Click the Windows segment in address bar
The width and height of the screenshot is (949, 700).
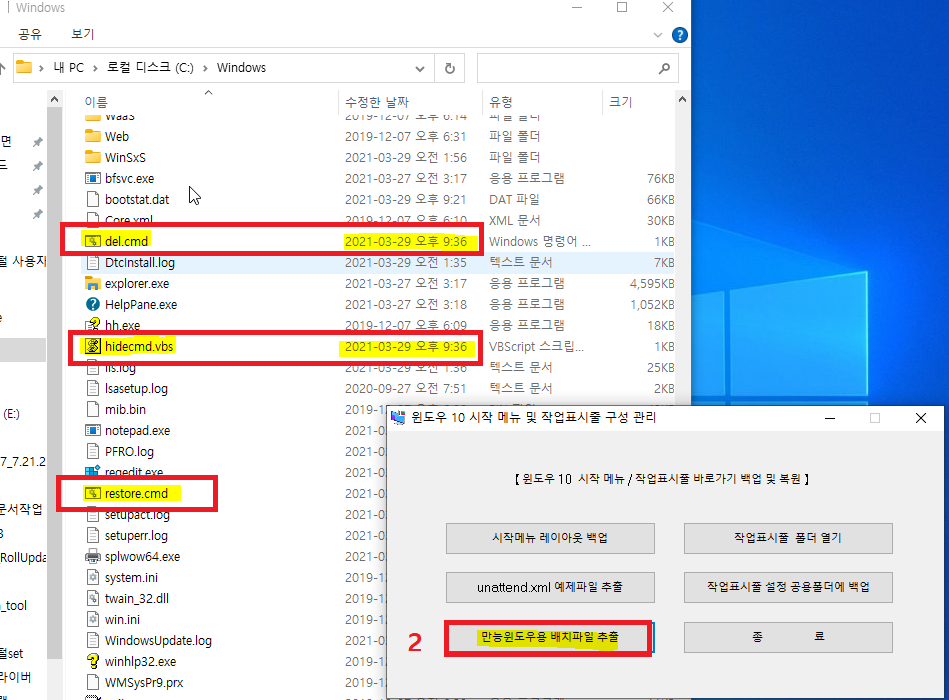pyautogui.click(x=241, y=68)
